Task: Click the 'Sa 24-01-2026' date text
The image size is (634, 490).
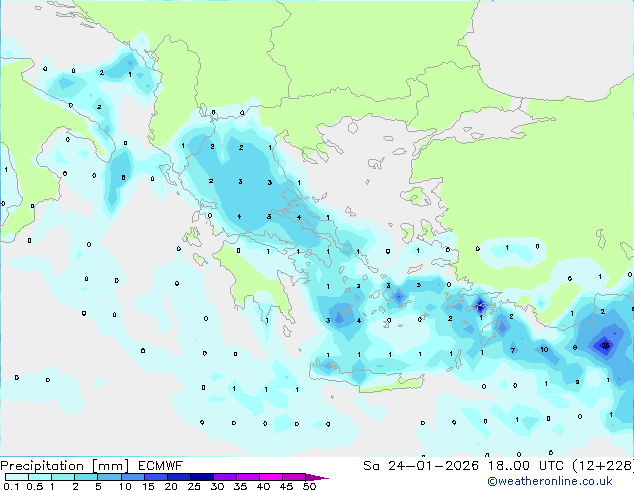Action: [x=421, y=466]
